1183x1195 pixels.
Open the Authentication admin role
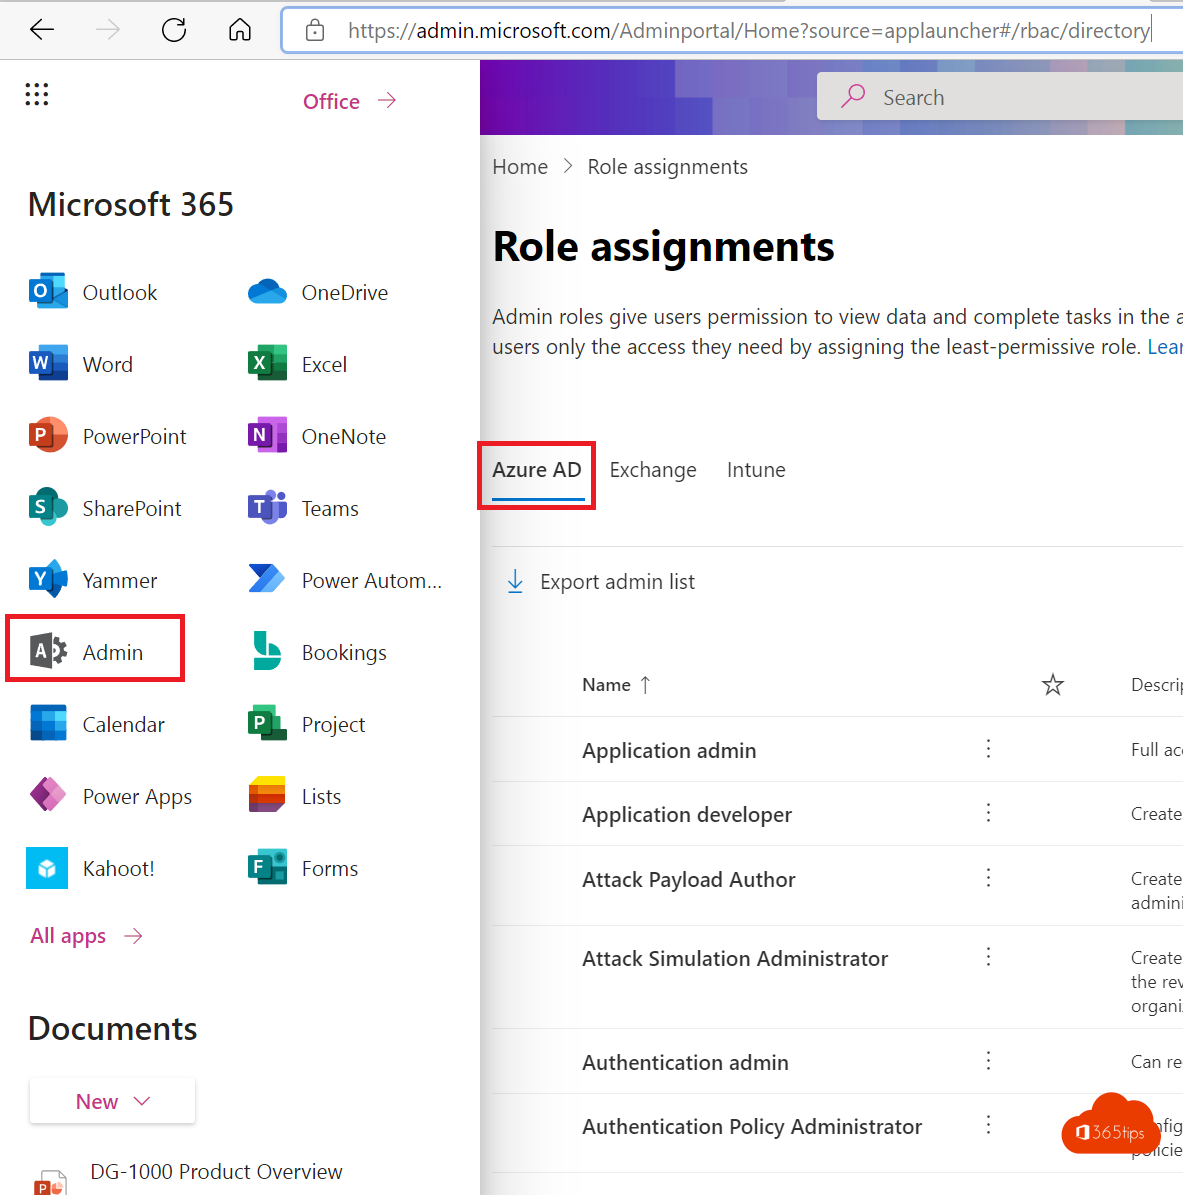coord(685,1062)
